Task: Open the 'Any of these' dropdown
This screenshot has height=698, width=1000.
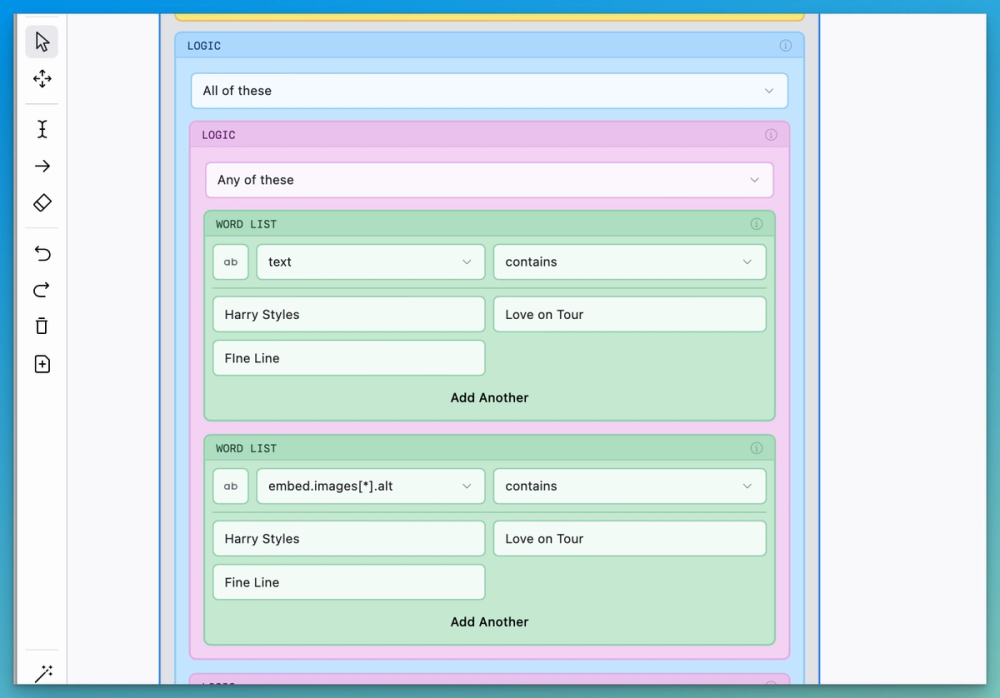Action: 489,180
